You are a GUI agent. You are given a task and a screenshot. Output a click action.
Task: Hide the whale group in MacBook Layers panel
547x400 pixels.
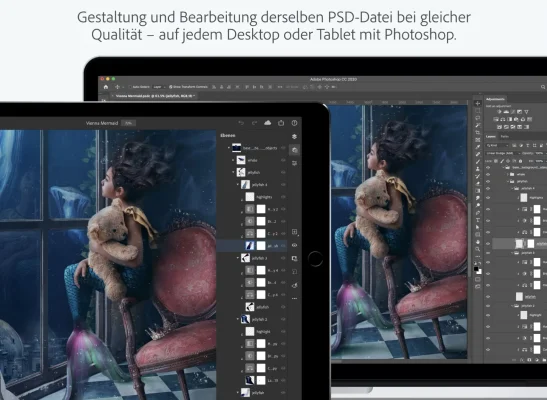point(488,174)
